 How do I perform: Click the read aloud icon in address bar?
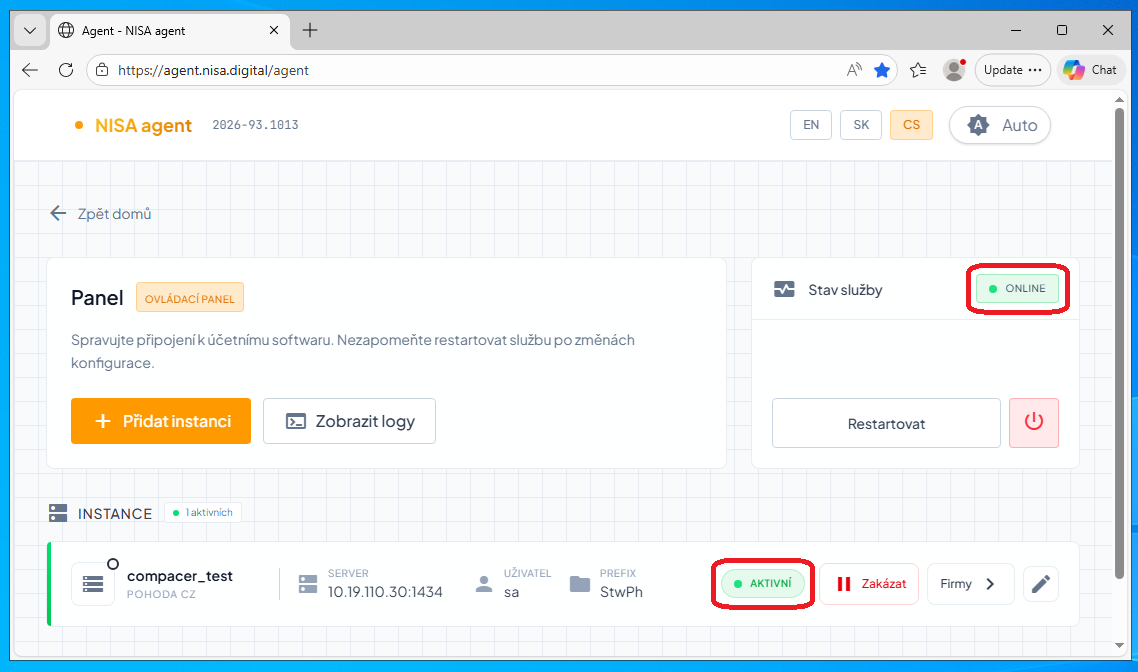click(x=854, y=70)
